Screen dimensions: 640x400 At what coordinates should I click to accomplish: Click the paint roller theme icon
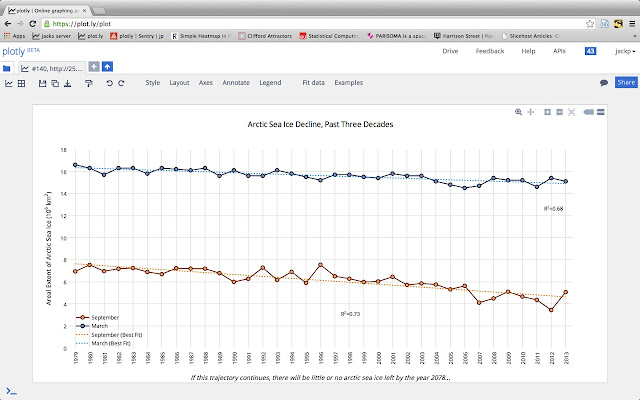coord(89,83)
